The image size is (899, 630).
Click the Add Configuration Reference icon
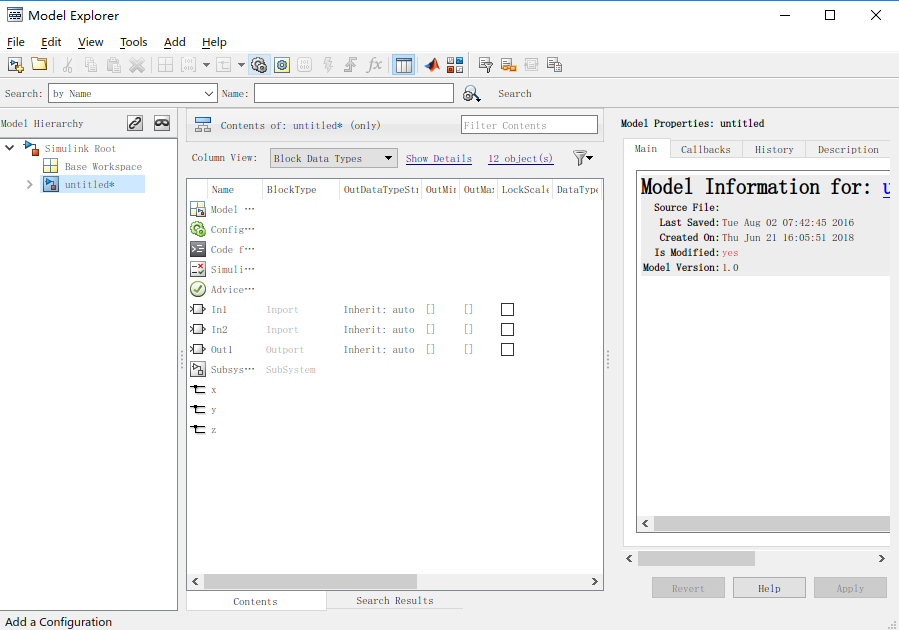282,65
